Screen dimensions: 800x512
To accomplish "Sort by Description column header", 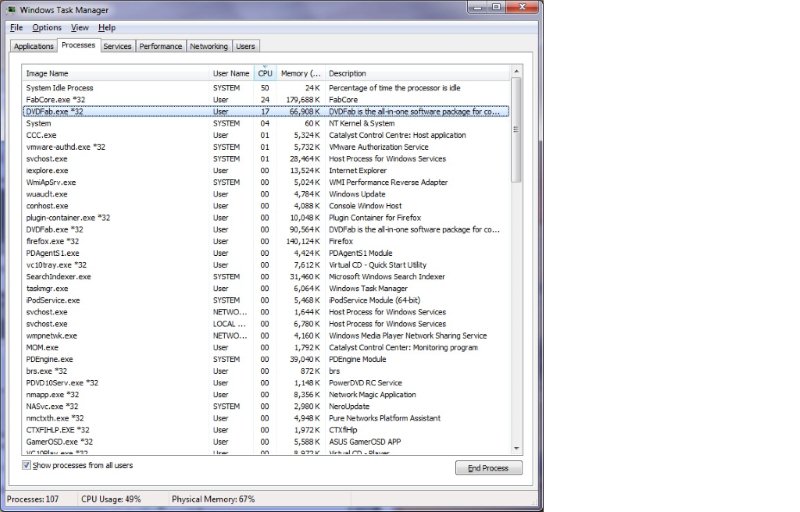I will (x=417, y=73).
